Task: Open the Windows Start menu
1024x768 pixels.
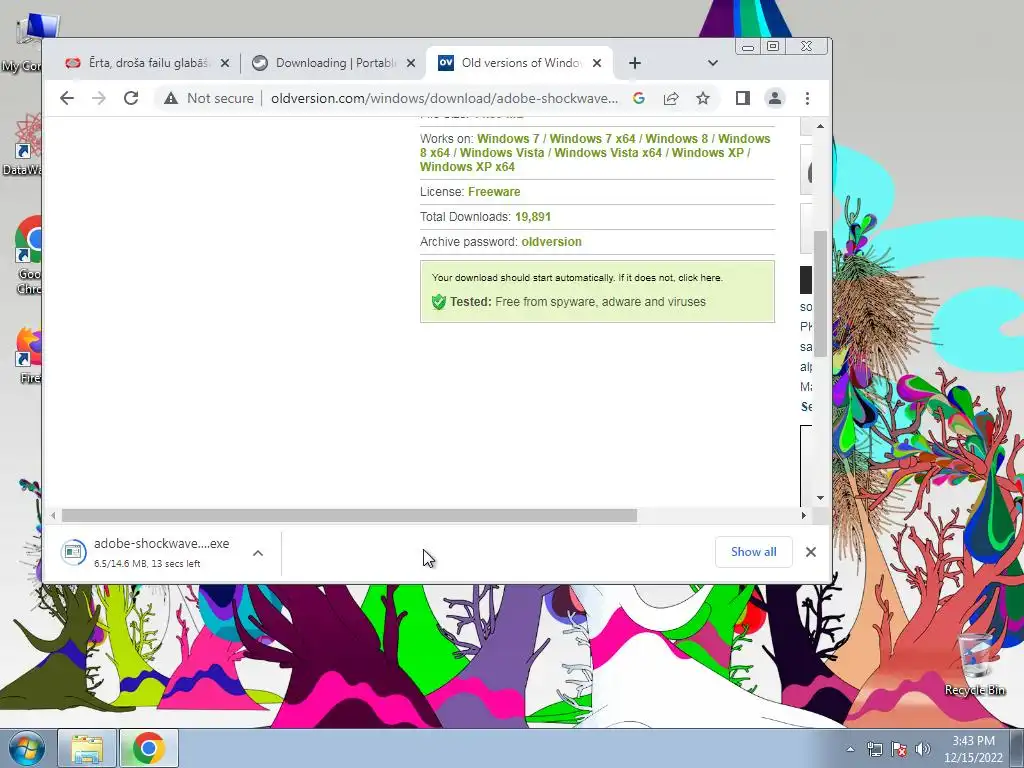Action: tap(26, 748)
